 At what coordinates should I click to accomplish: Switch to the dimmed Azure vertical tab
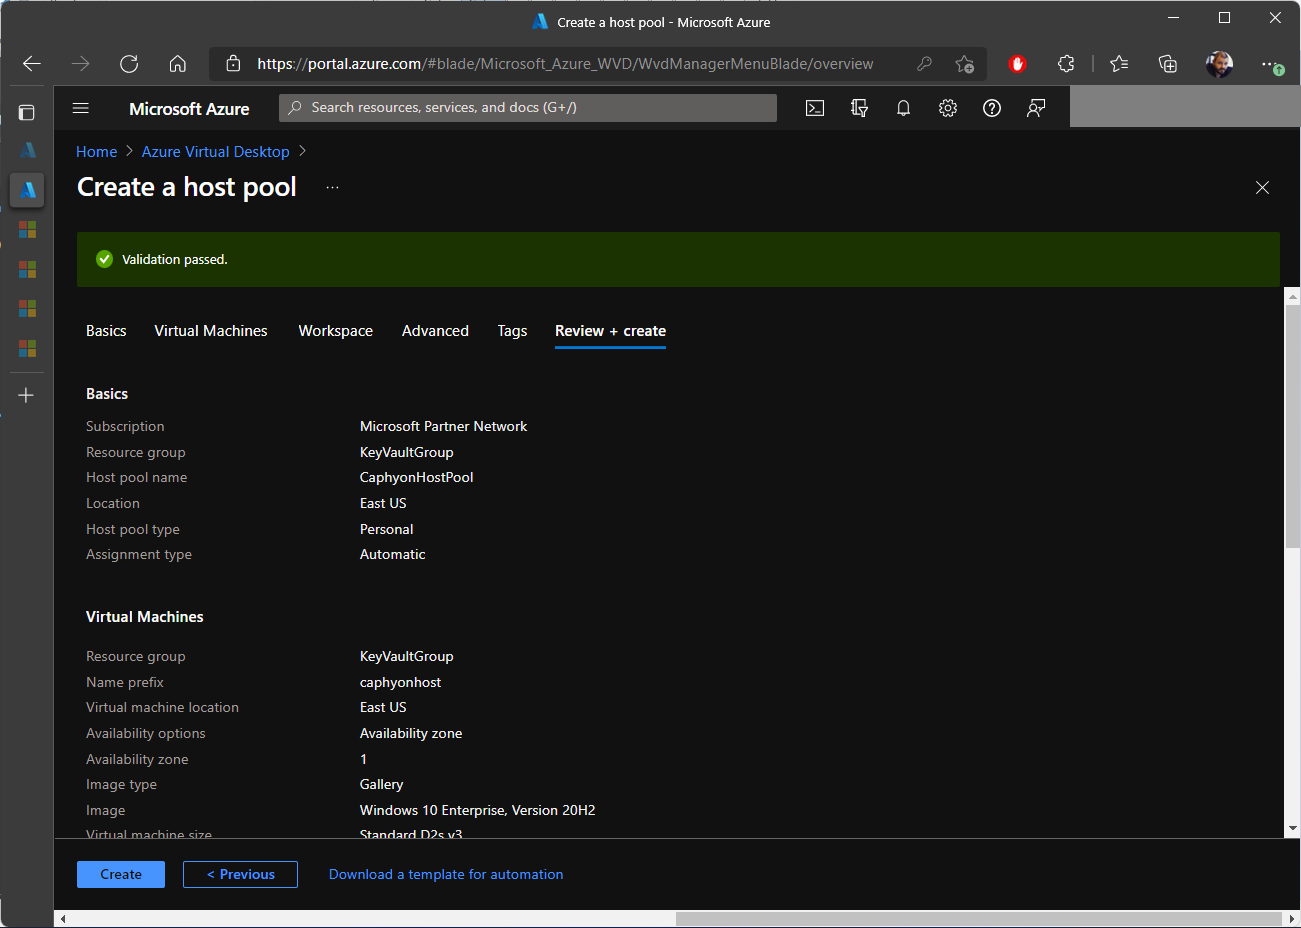[28, 150]
